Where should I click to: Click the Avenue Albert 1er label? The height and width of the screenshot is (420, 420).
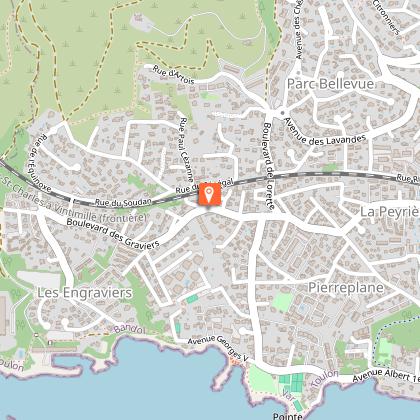pyautogui.click(x=386, y=376)
